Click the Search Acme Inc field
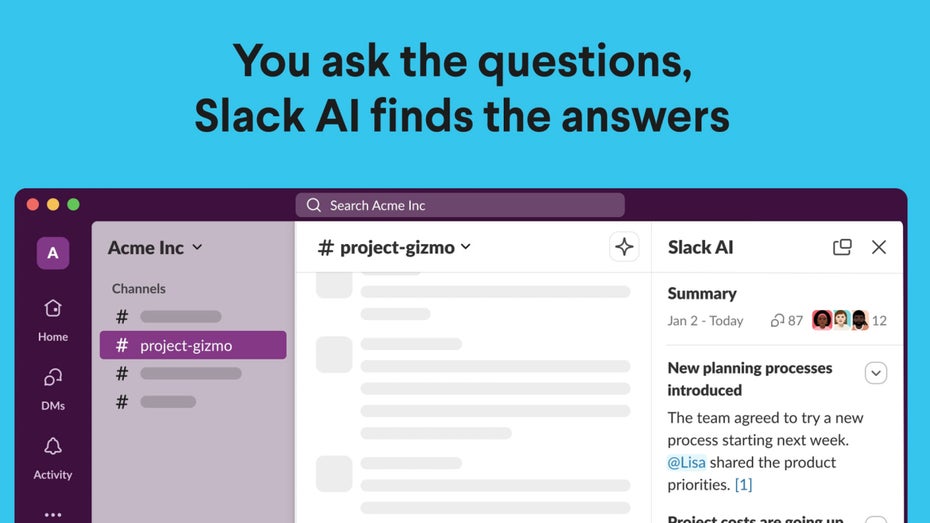The width and height of the screenshot is (930, 523). tap(460, 205)
